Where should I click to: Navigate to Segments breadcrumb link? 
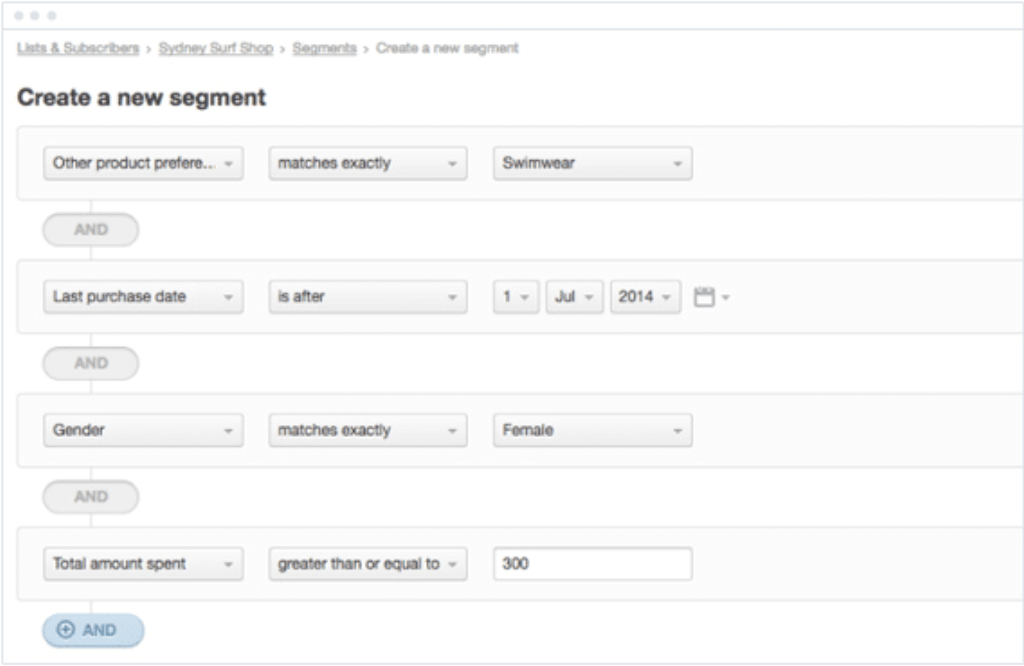click(x=324, y=48)
